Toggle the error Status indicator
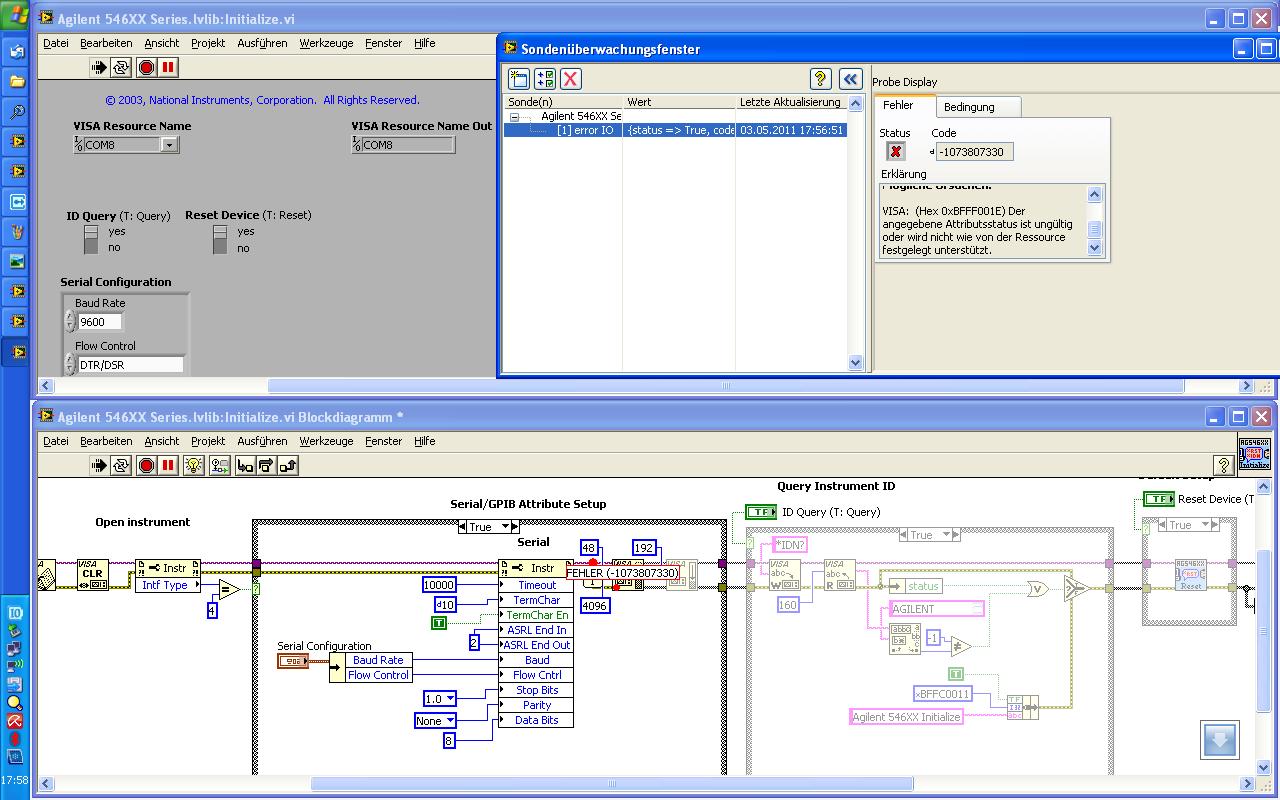Viewport: 1280px width, 800px height. [x=896, y=151]
